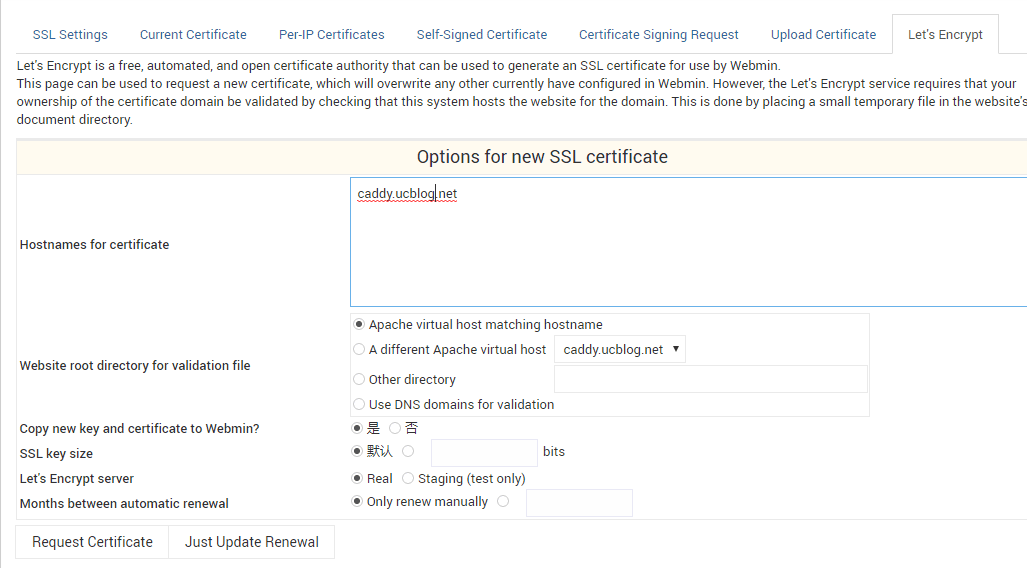Open Per-IP Certificates tab
The image size is (1027, 568).
tap(331, 35)
